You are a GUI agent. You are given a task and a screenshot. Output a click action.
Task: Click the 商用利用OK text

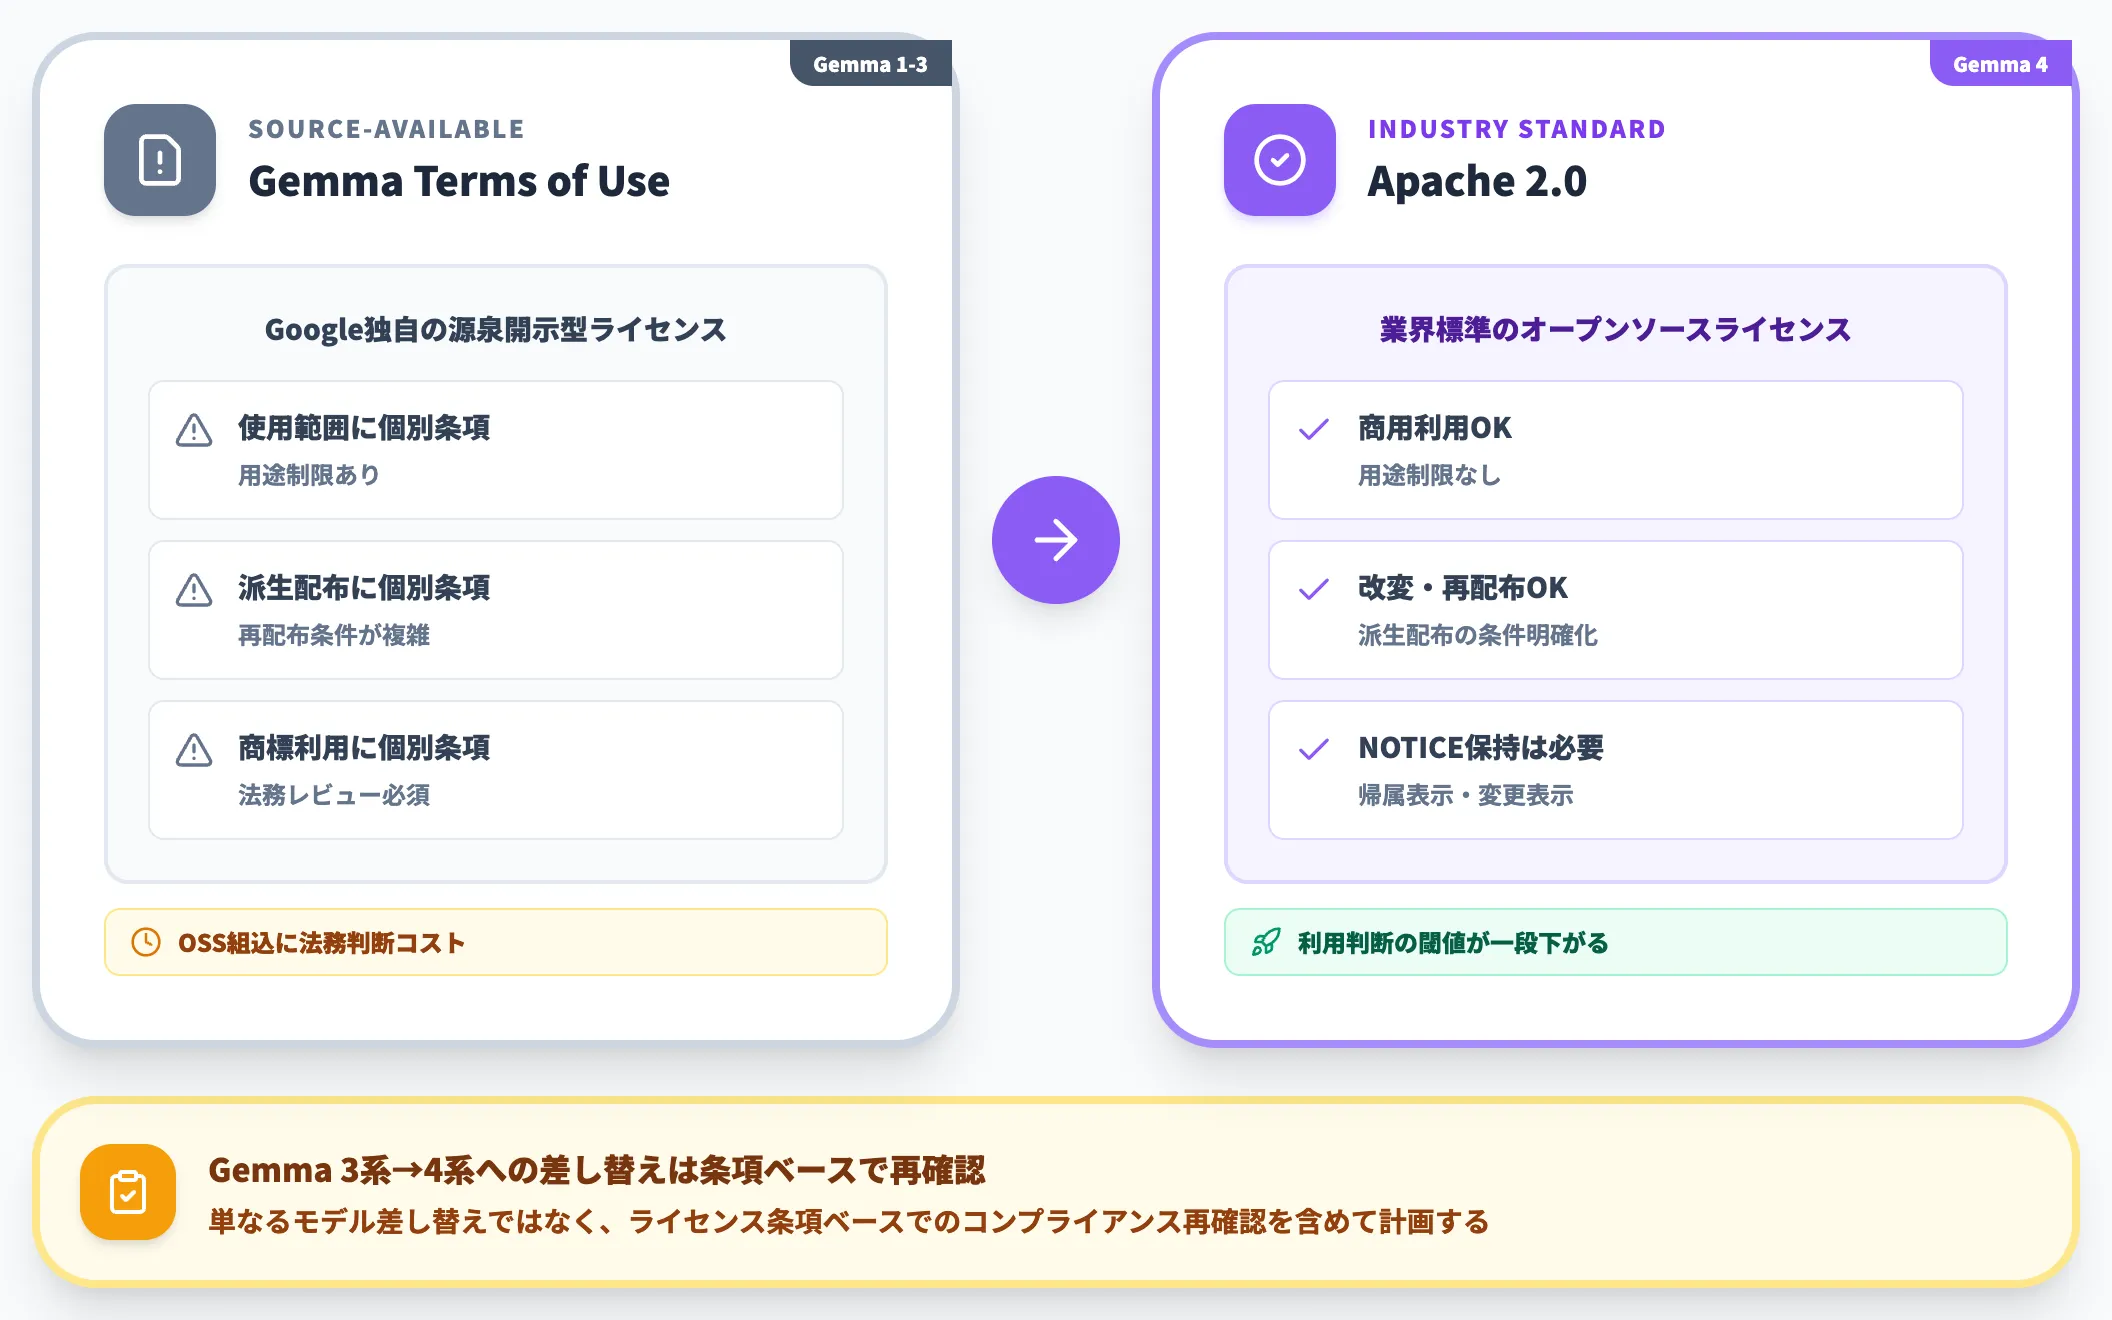[1435, 428]
